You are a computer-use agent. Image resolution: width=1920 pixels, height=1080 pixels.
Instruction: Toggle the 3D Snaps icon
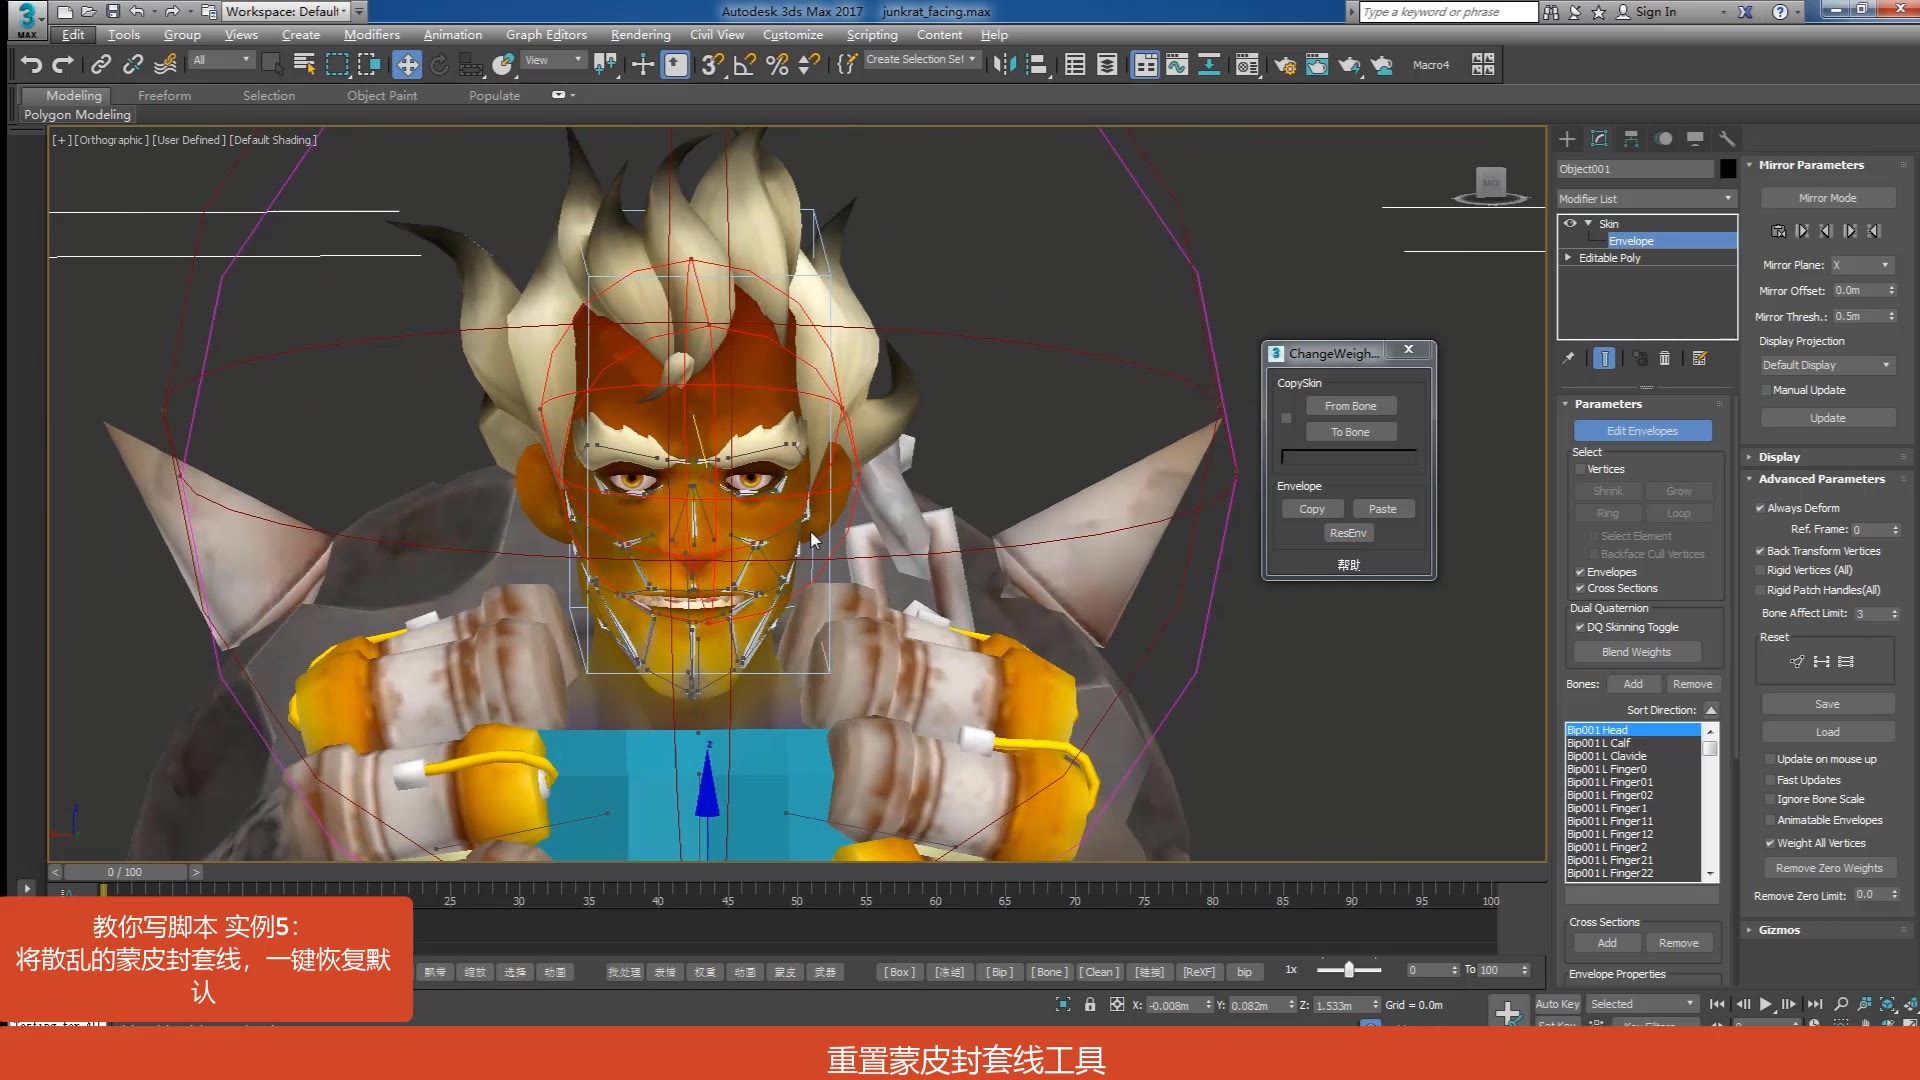(x=712, y=65)
